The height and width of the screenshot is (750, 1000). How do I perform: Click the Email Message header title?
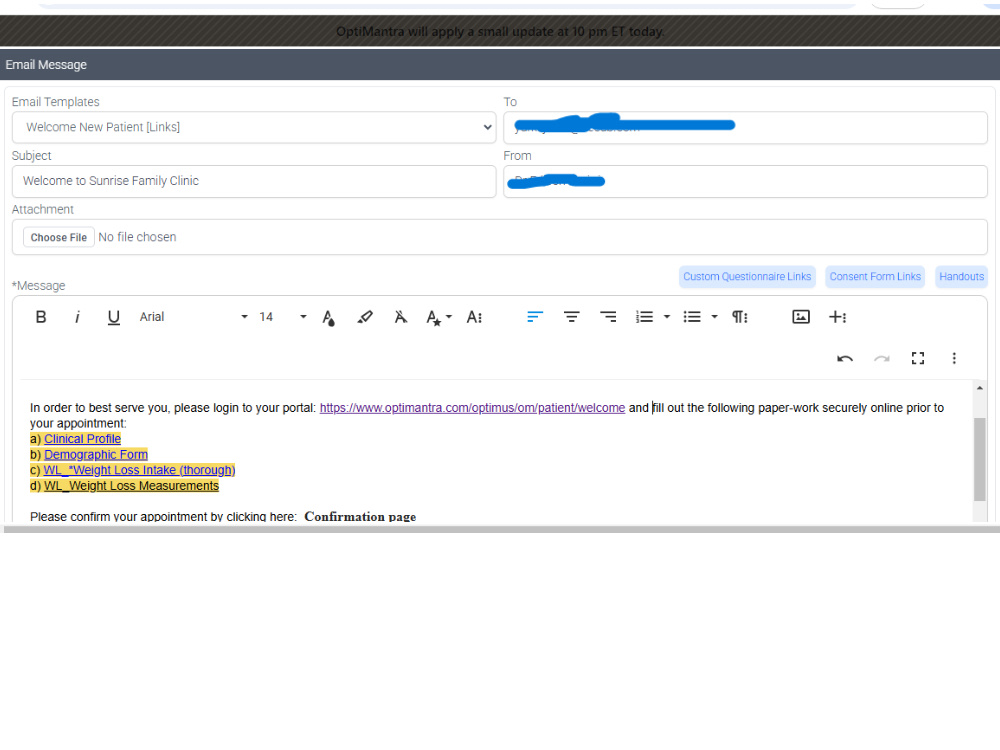46,65
